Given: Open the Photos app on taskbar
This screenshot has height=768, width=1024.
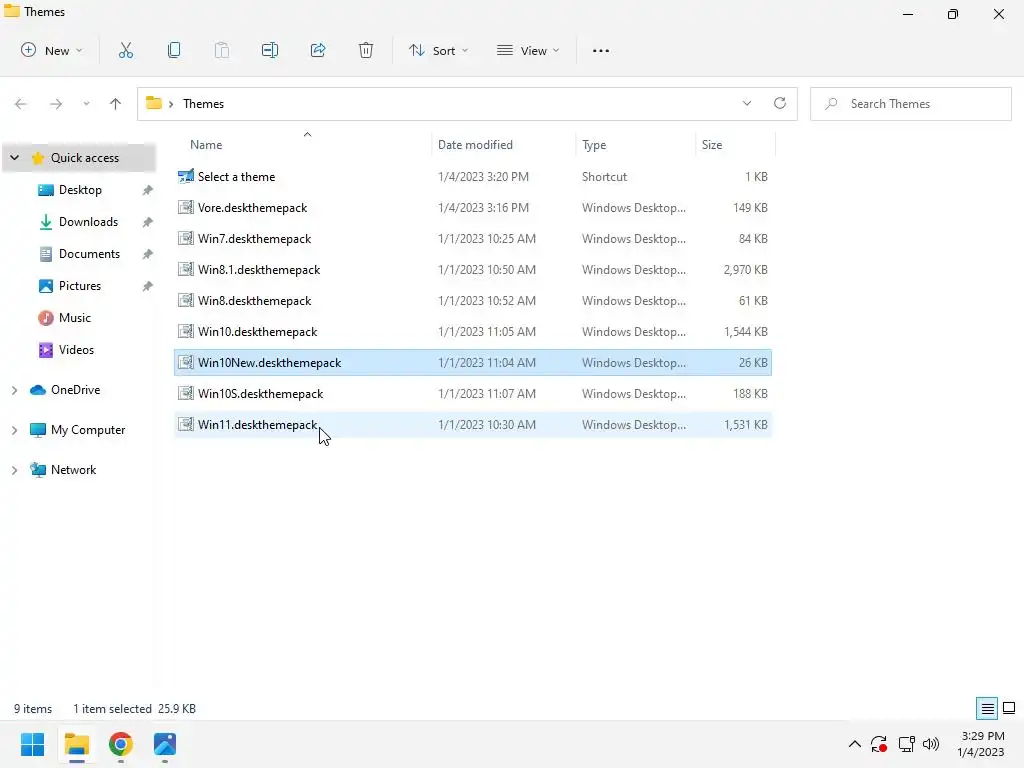Looking at the screenshot, I should 165,744.
